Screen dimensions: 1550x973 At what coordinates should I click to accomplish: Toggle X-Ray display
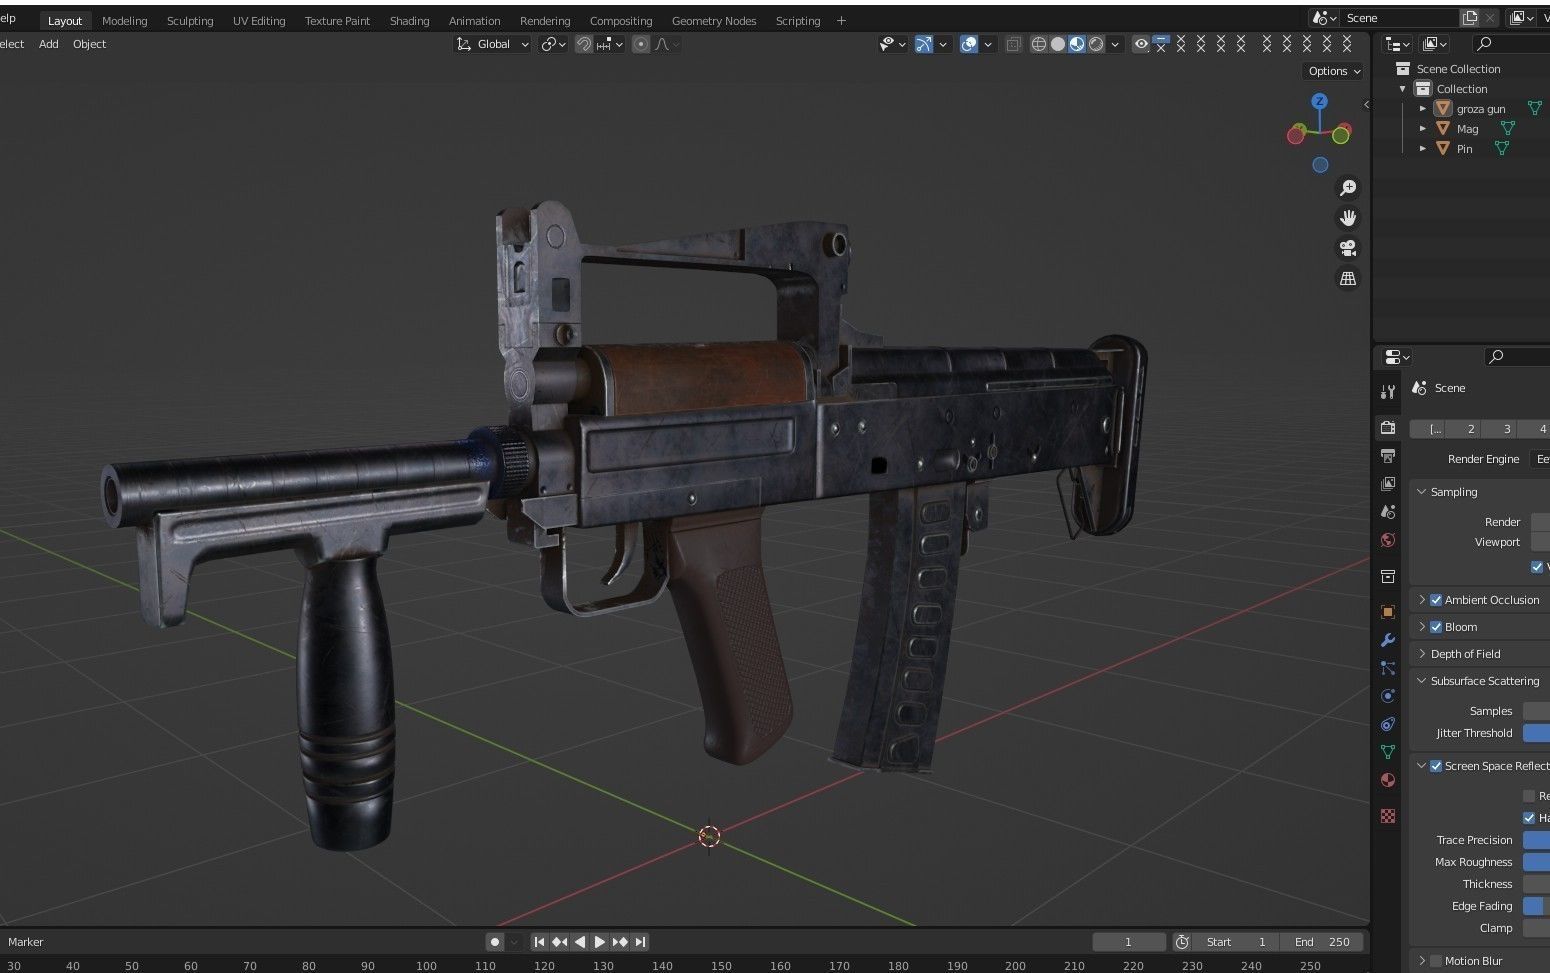1013,44
